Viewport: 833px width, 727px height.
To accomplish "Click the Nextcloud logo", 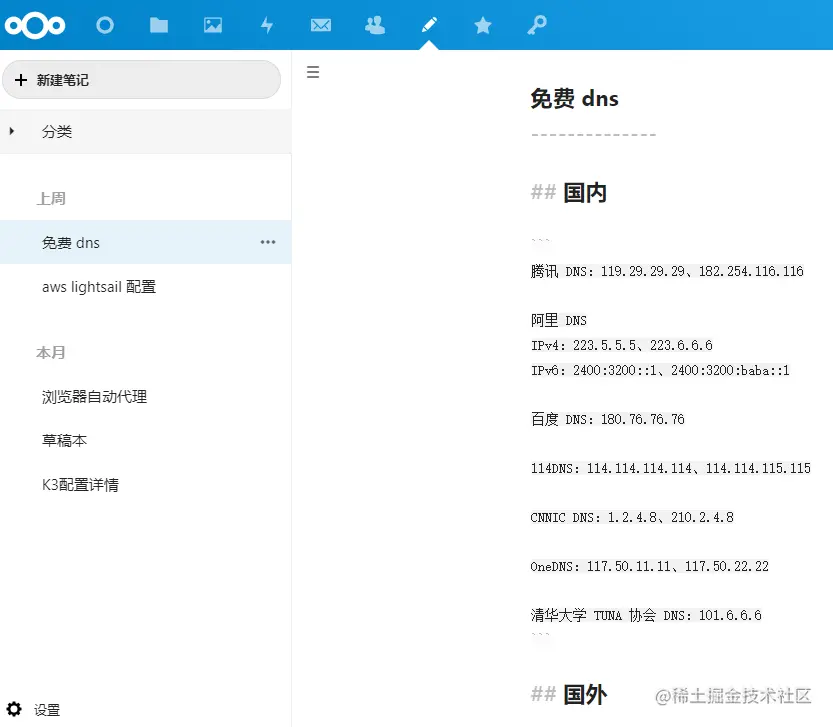I will pos(35,25).
